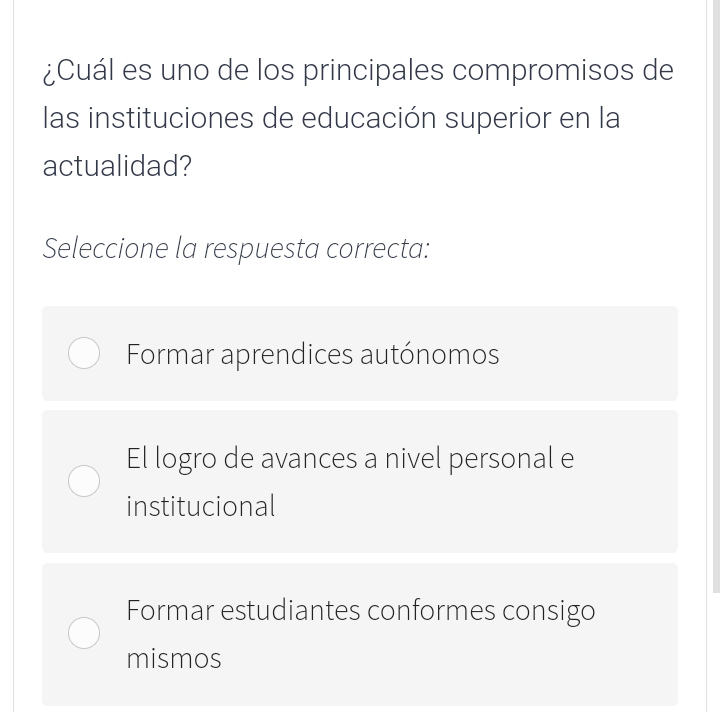
Task: Click the "Formar aprendices autónomos" answer text
Action: pos(312,355)
